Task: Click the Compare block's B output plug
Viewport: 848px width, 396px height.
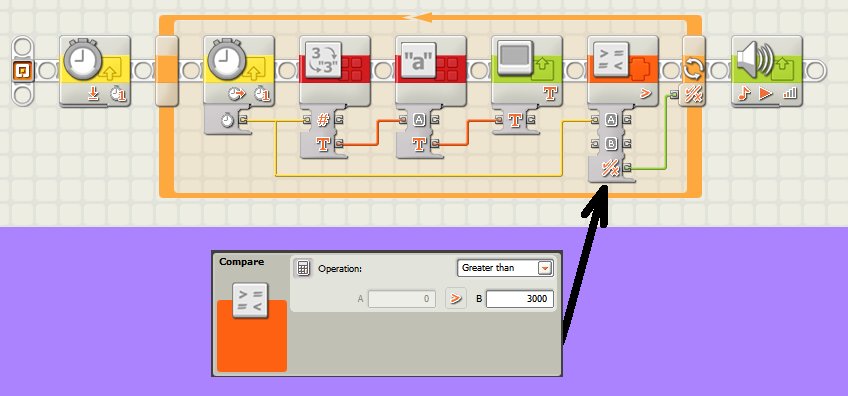Action: point(626,144)
